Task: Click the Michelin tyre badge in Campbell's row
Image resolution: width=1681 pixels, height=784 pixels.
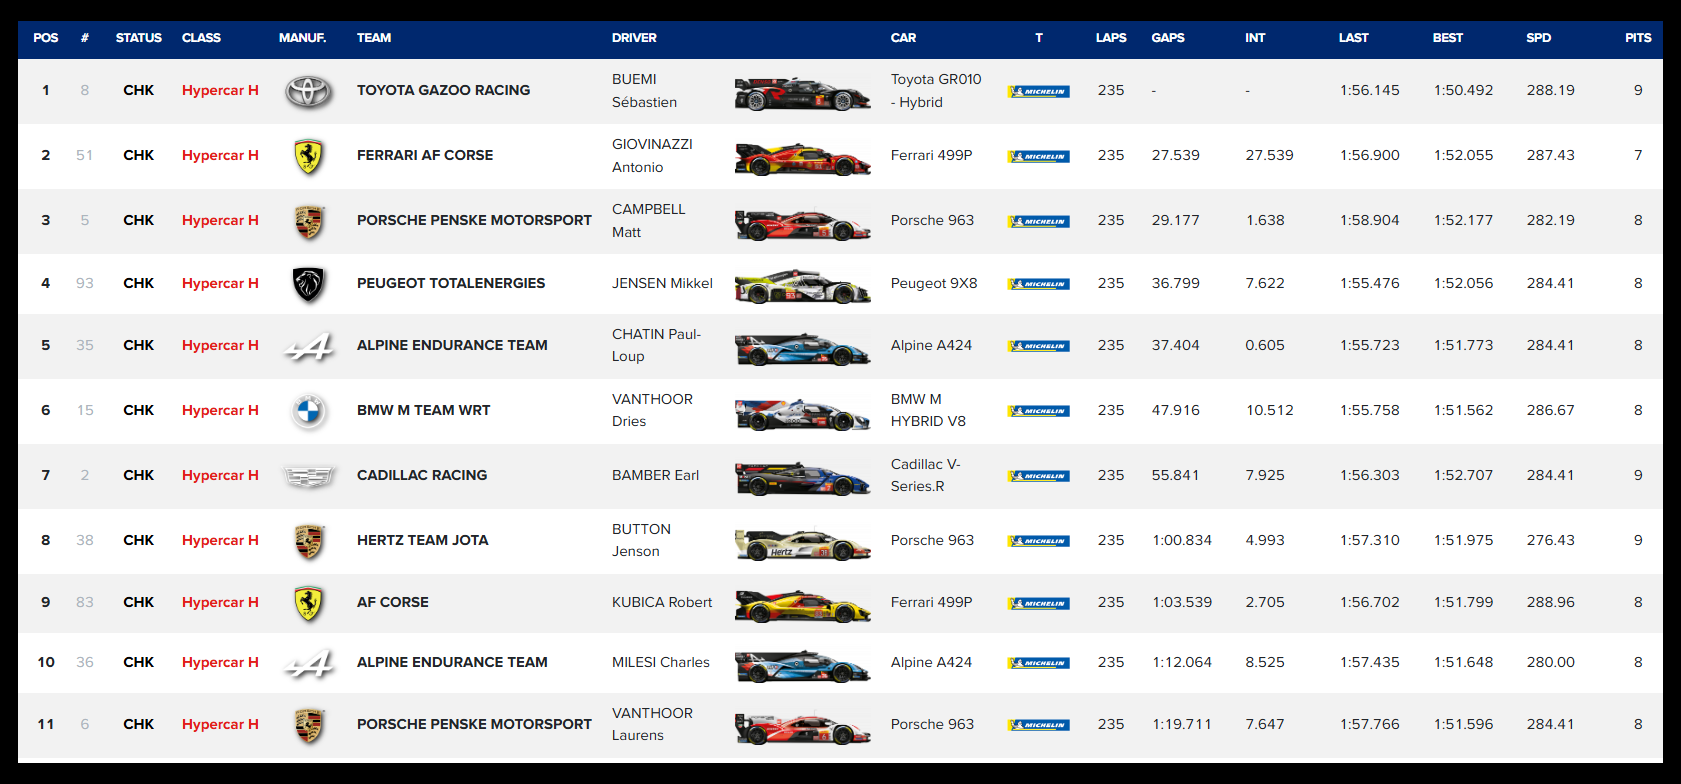Action: [x=1039, y=221]
